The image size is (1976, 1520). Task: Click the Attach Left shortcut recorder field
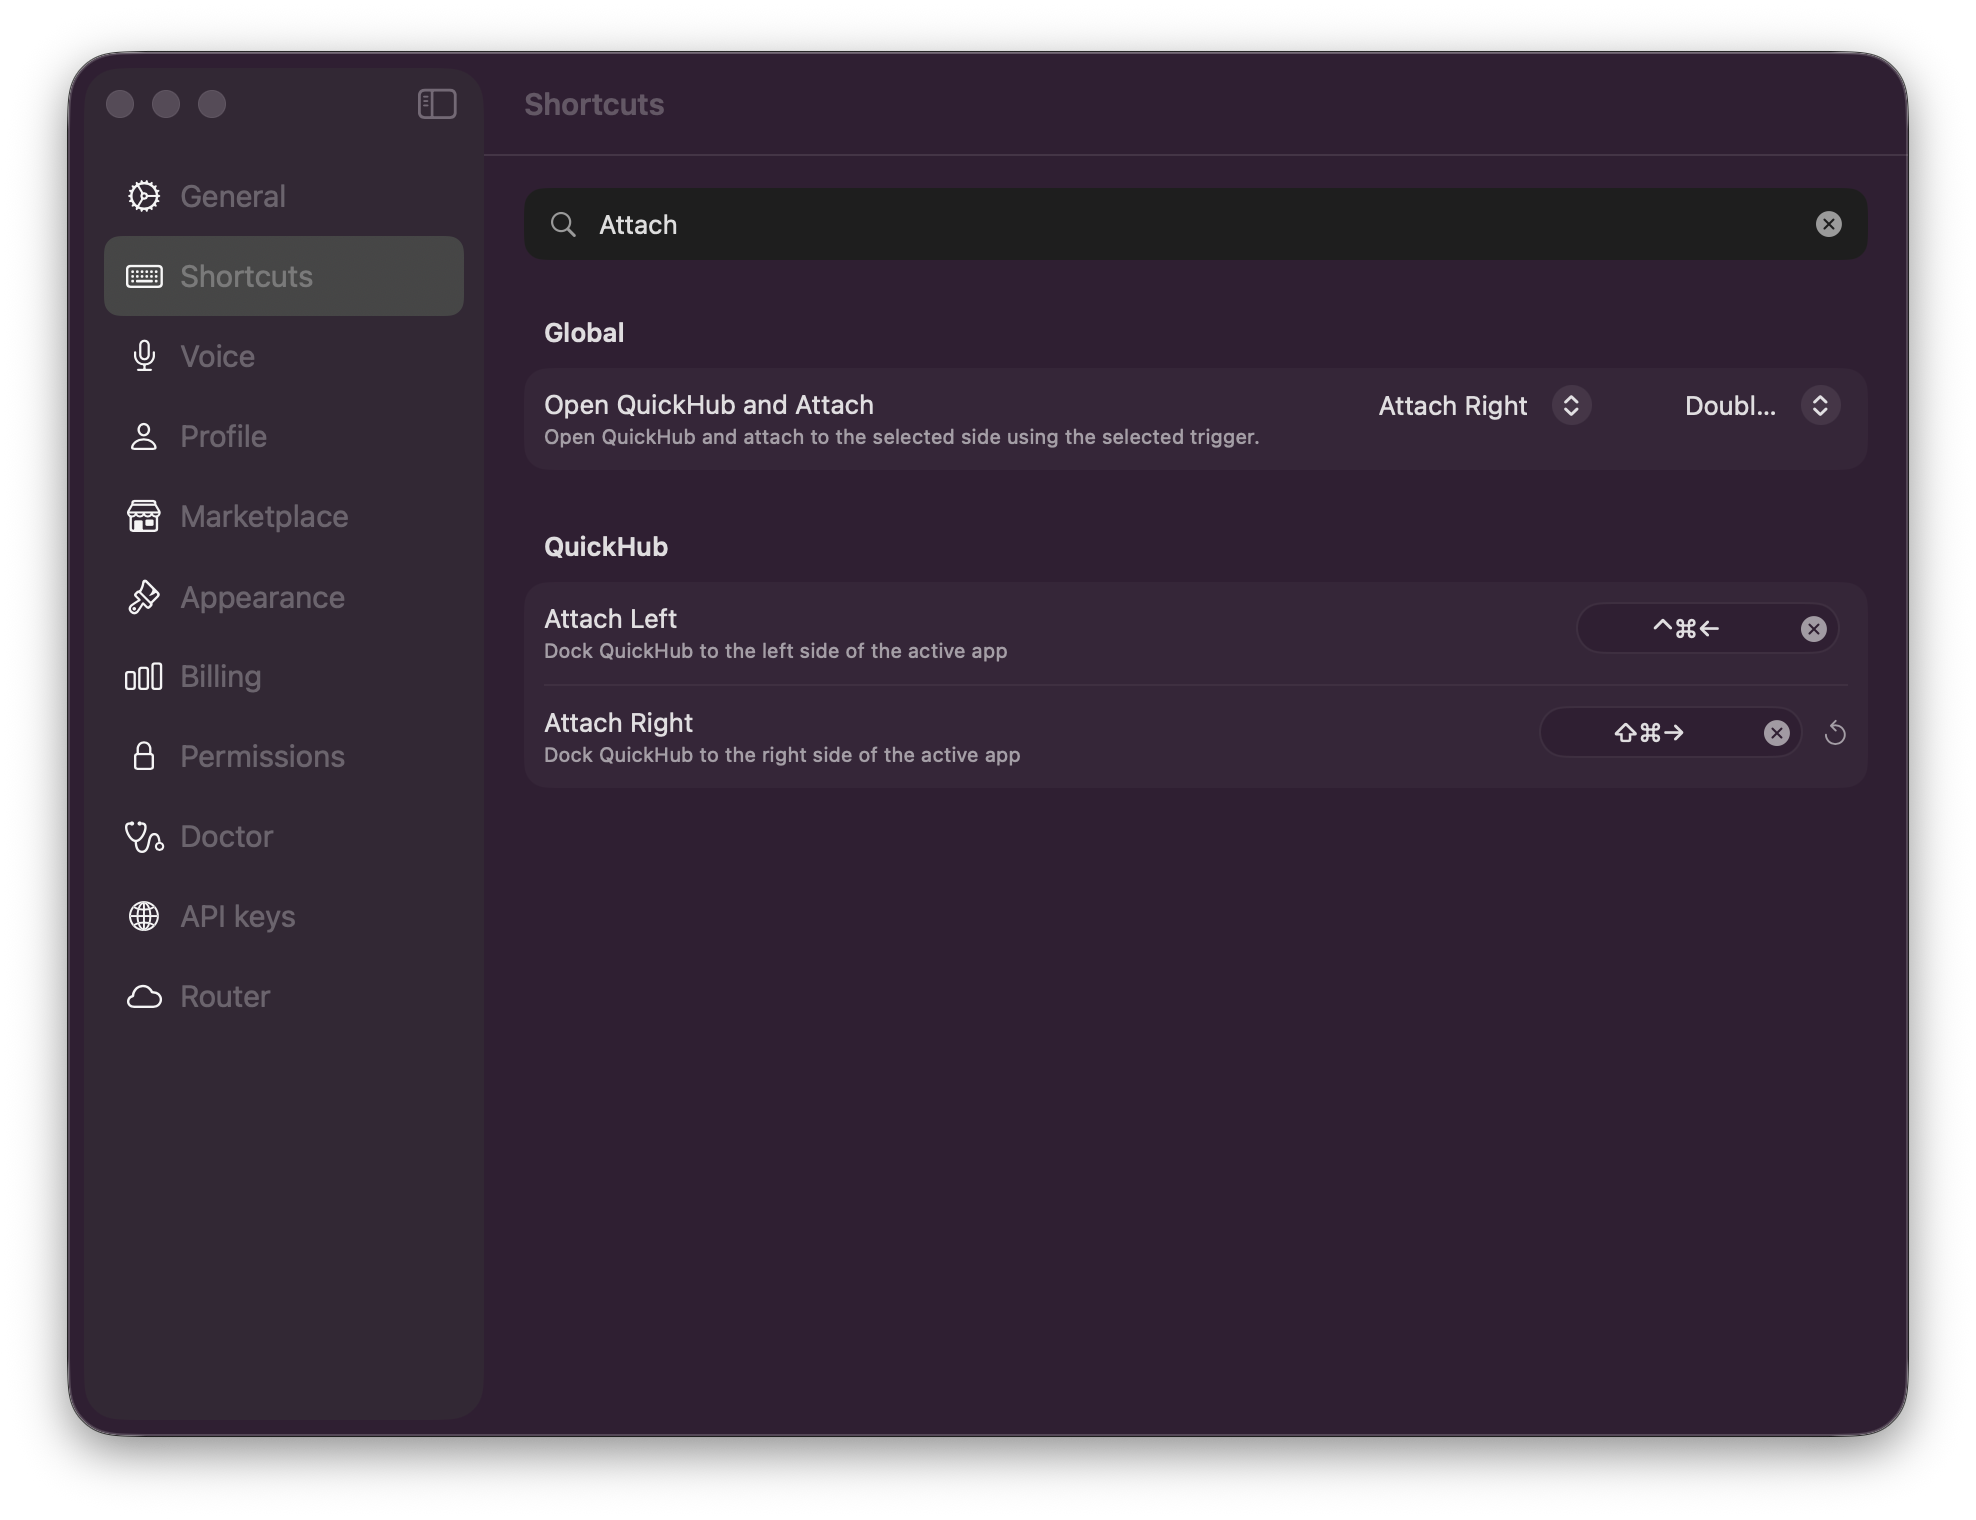coord(1708,629)
